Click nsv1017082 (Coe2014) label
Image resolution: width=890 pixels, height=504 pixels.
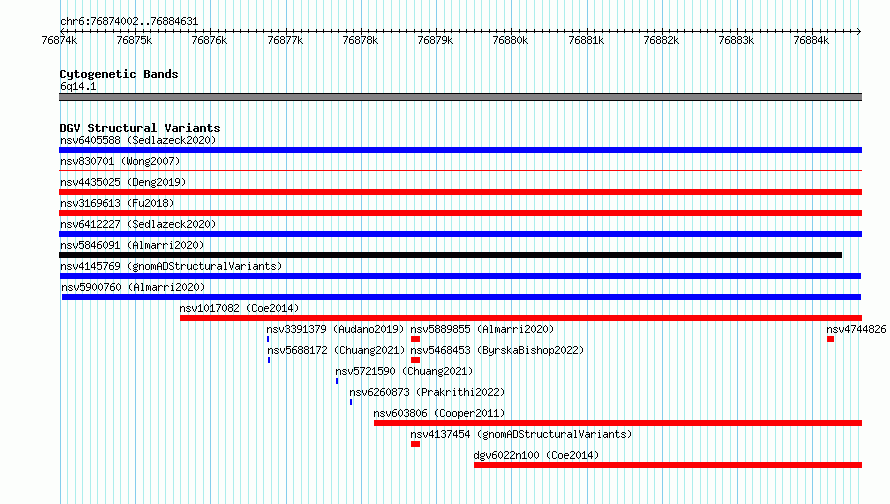pyautogui.click(x=240, y=308)
